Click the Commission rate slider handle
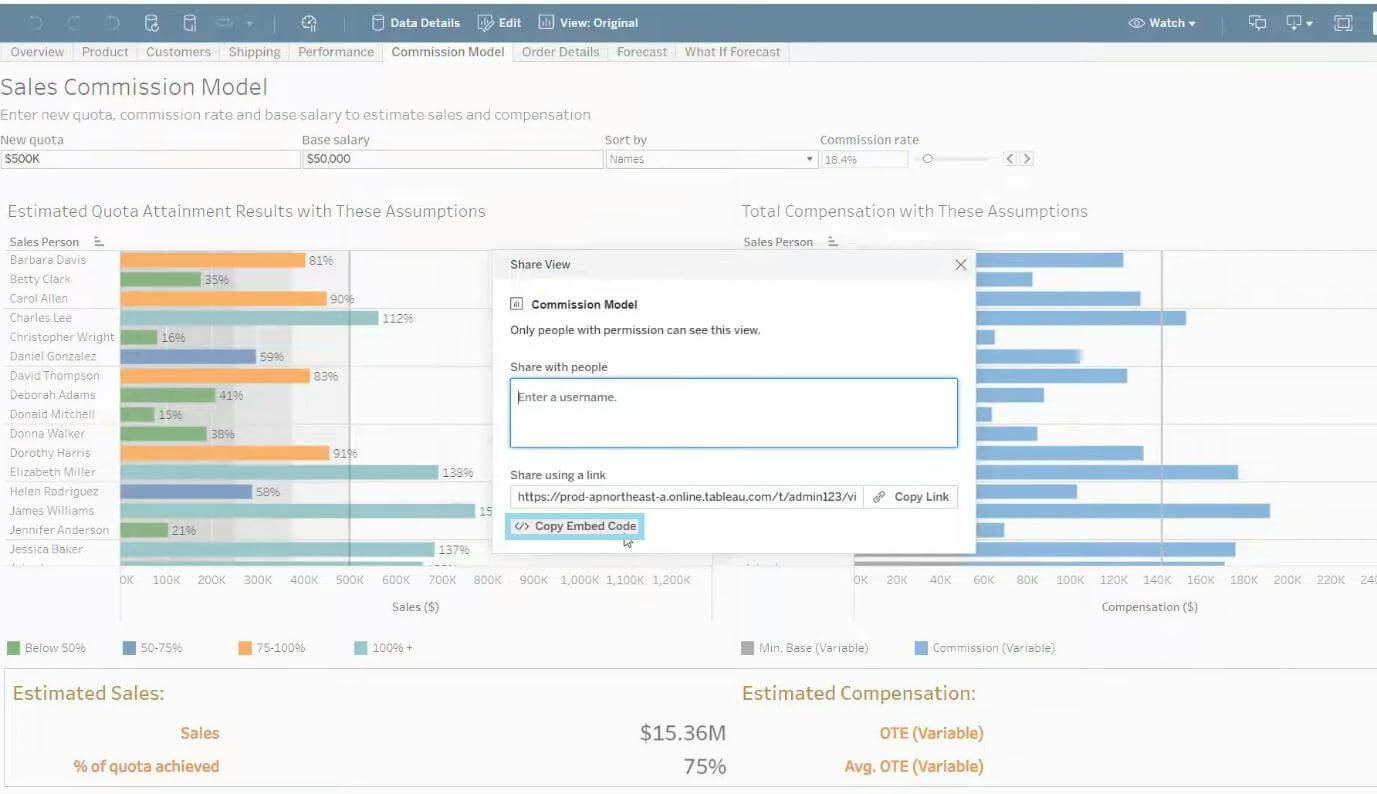This screenshot has width=1377, height=794. click(928, 159)
